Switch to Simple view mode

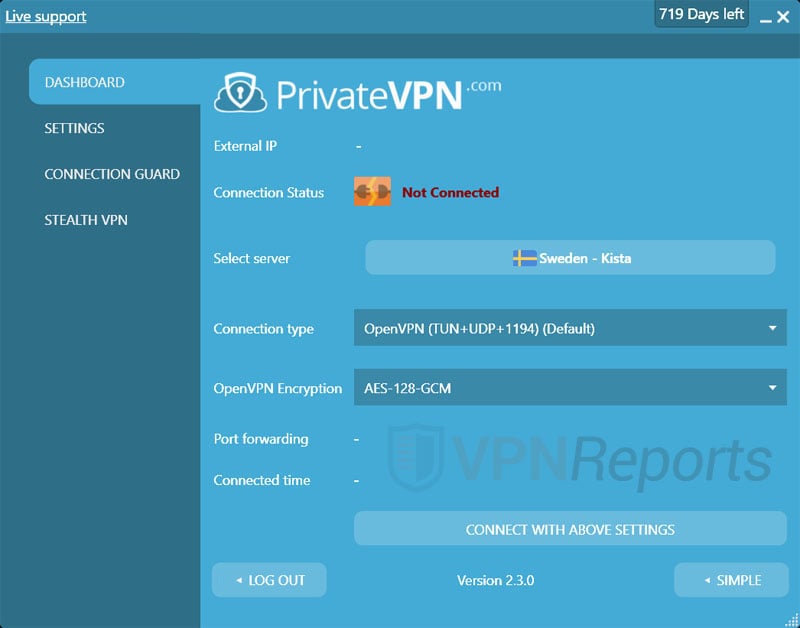point(730,580)
